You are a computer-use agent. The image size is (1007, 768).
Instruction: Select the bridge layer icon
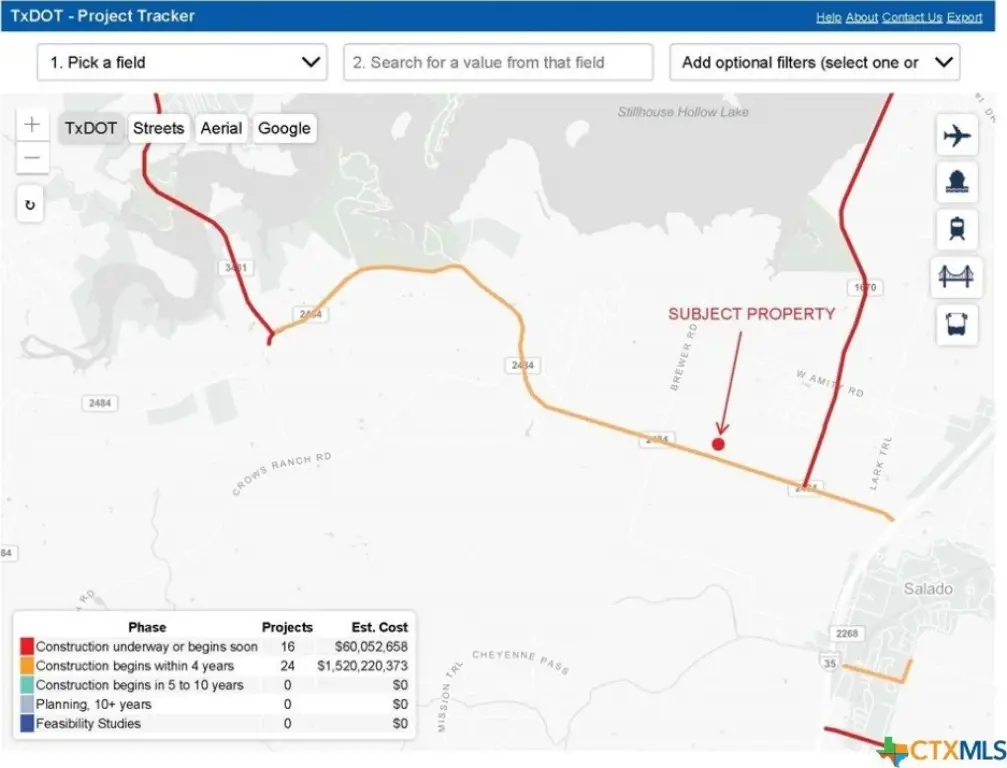pyautogui.click(x=957, y=277)
